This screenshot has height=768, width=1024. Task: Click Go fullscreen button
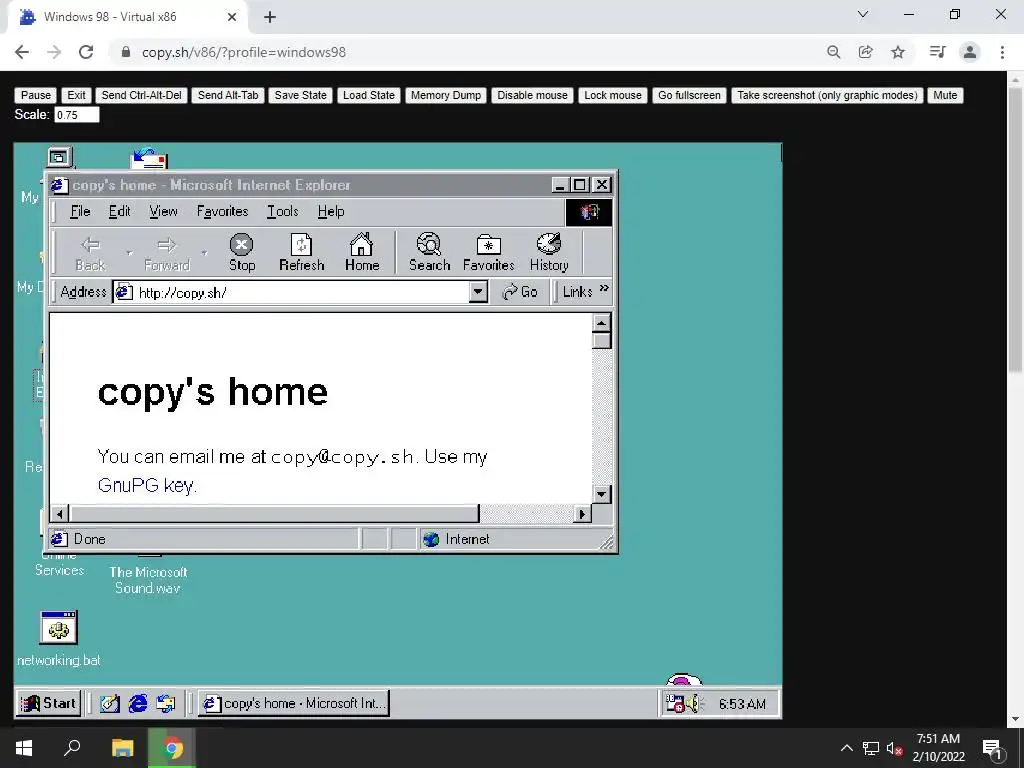pyautogui.click(x=689, y=95)
